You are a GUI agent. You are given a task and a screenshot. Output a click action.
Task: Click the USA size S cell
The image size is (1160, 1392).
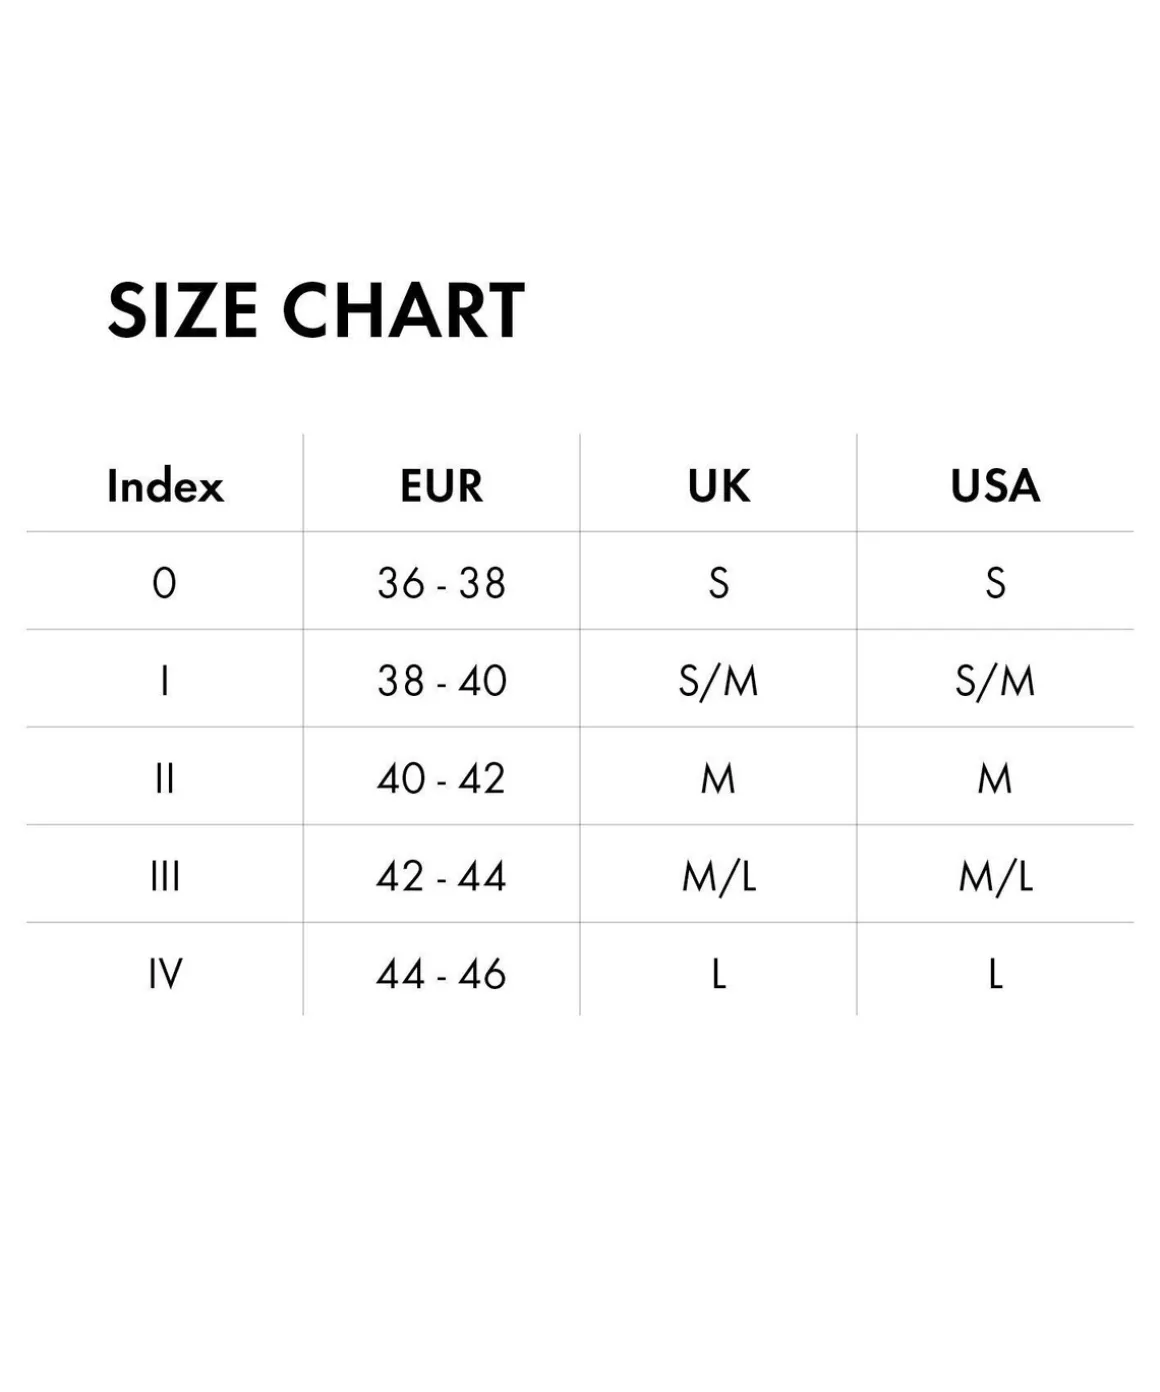[x=995, y=583]
